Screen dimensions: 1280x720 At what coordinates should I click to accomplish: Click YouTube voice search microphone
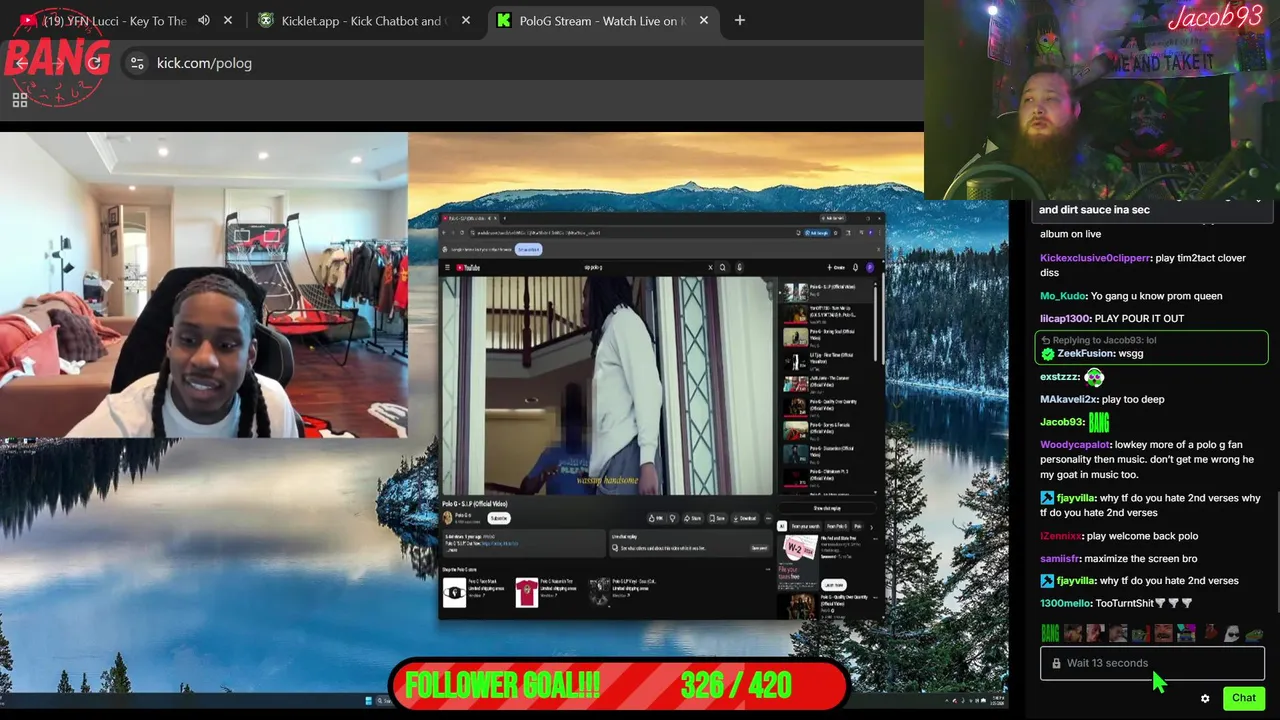pyautogui.click(x=739, y=267)
